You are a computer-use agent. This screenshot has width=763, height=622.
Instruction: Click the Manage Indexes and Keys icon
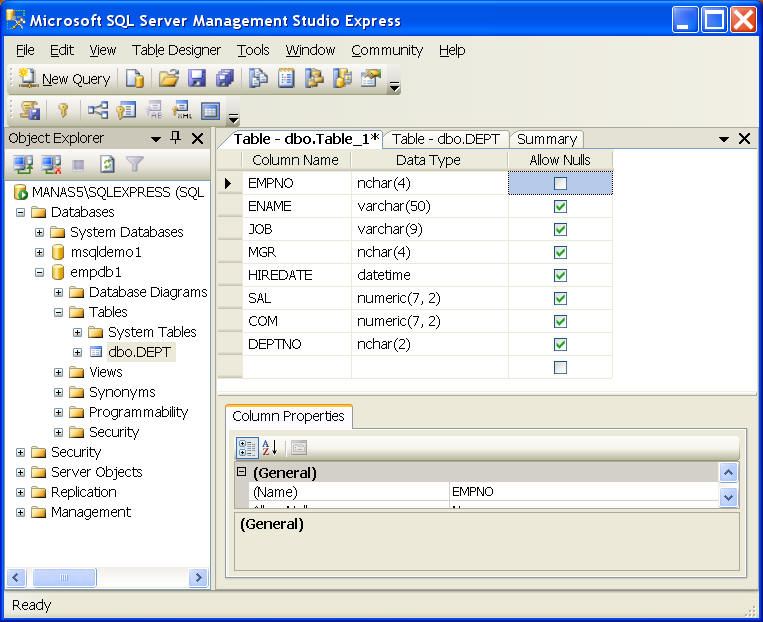coord(126,110)
